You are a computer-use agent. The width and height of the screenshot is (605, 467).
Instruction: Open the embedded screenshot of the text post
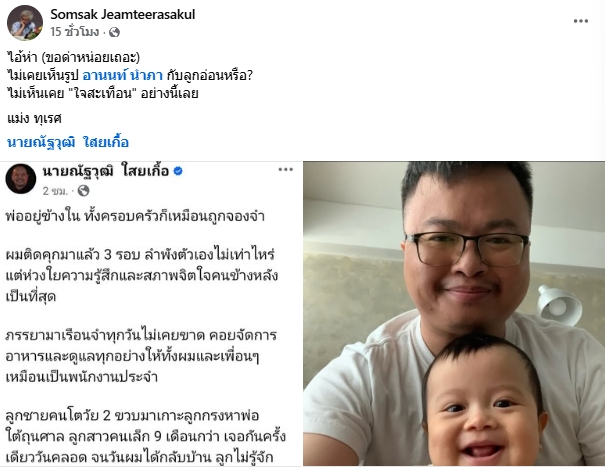pos(150,313)
